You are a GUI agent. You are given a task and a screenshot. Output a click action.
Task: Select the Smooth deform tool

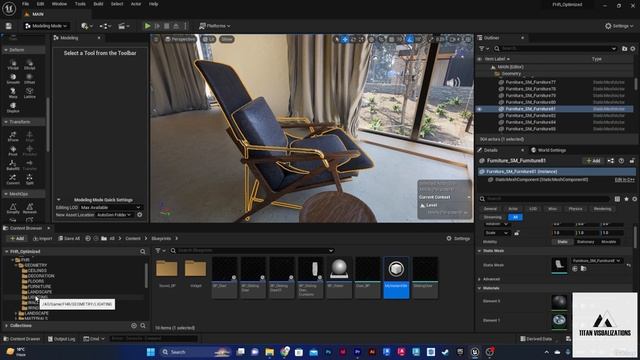(x=13, y=79)
